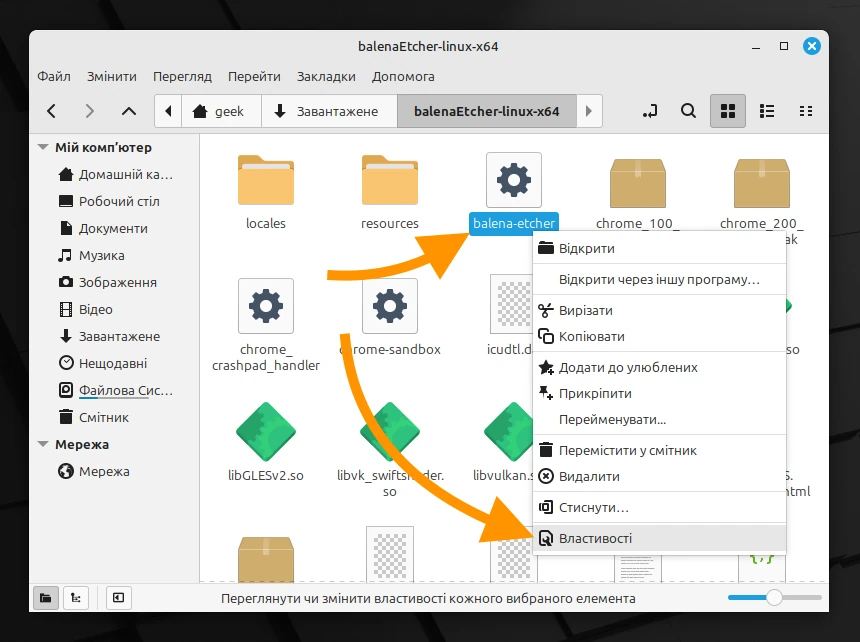Image resolution: width=860 pixels, height=642 pixels.
Task: Go back with the left arrow button
Action: pyautogui.click(x=52, y=111)
